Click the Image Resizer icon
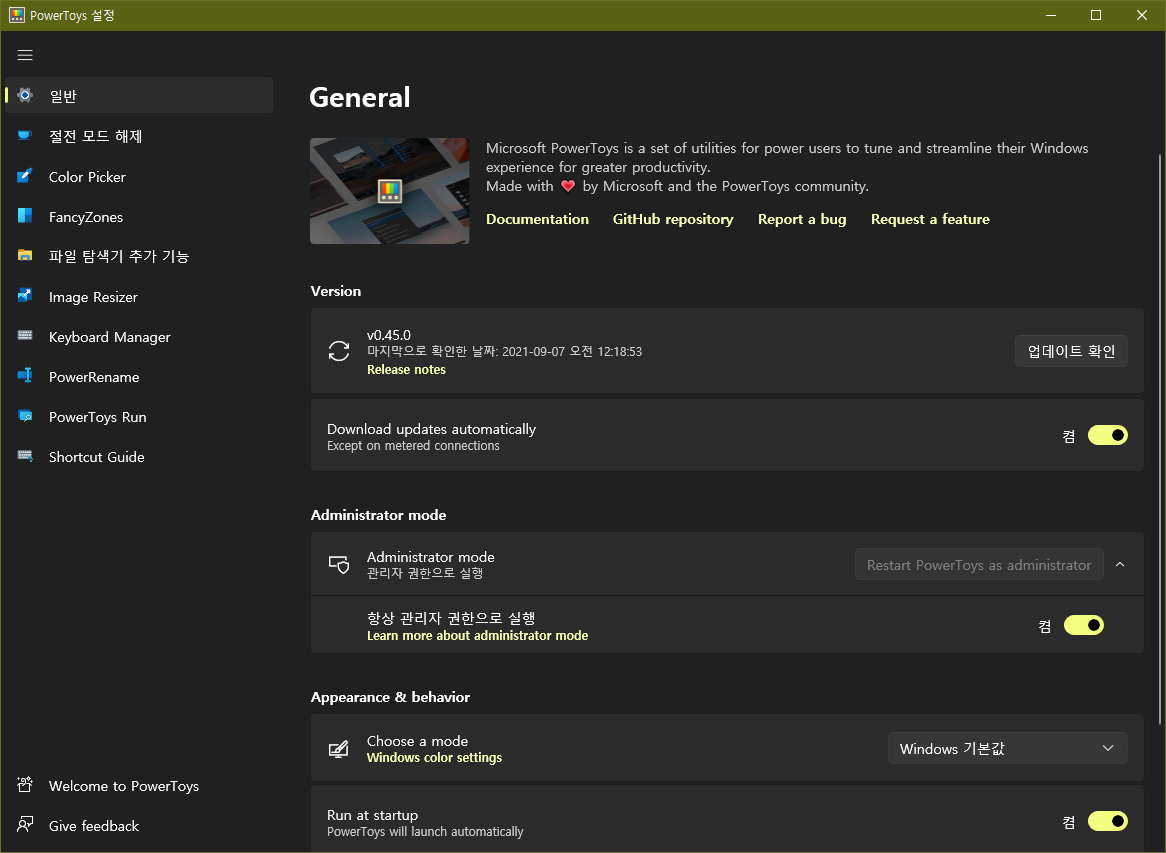Screen dimensions: 1166x853 pos(25,296)
